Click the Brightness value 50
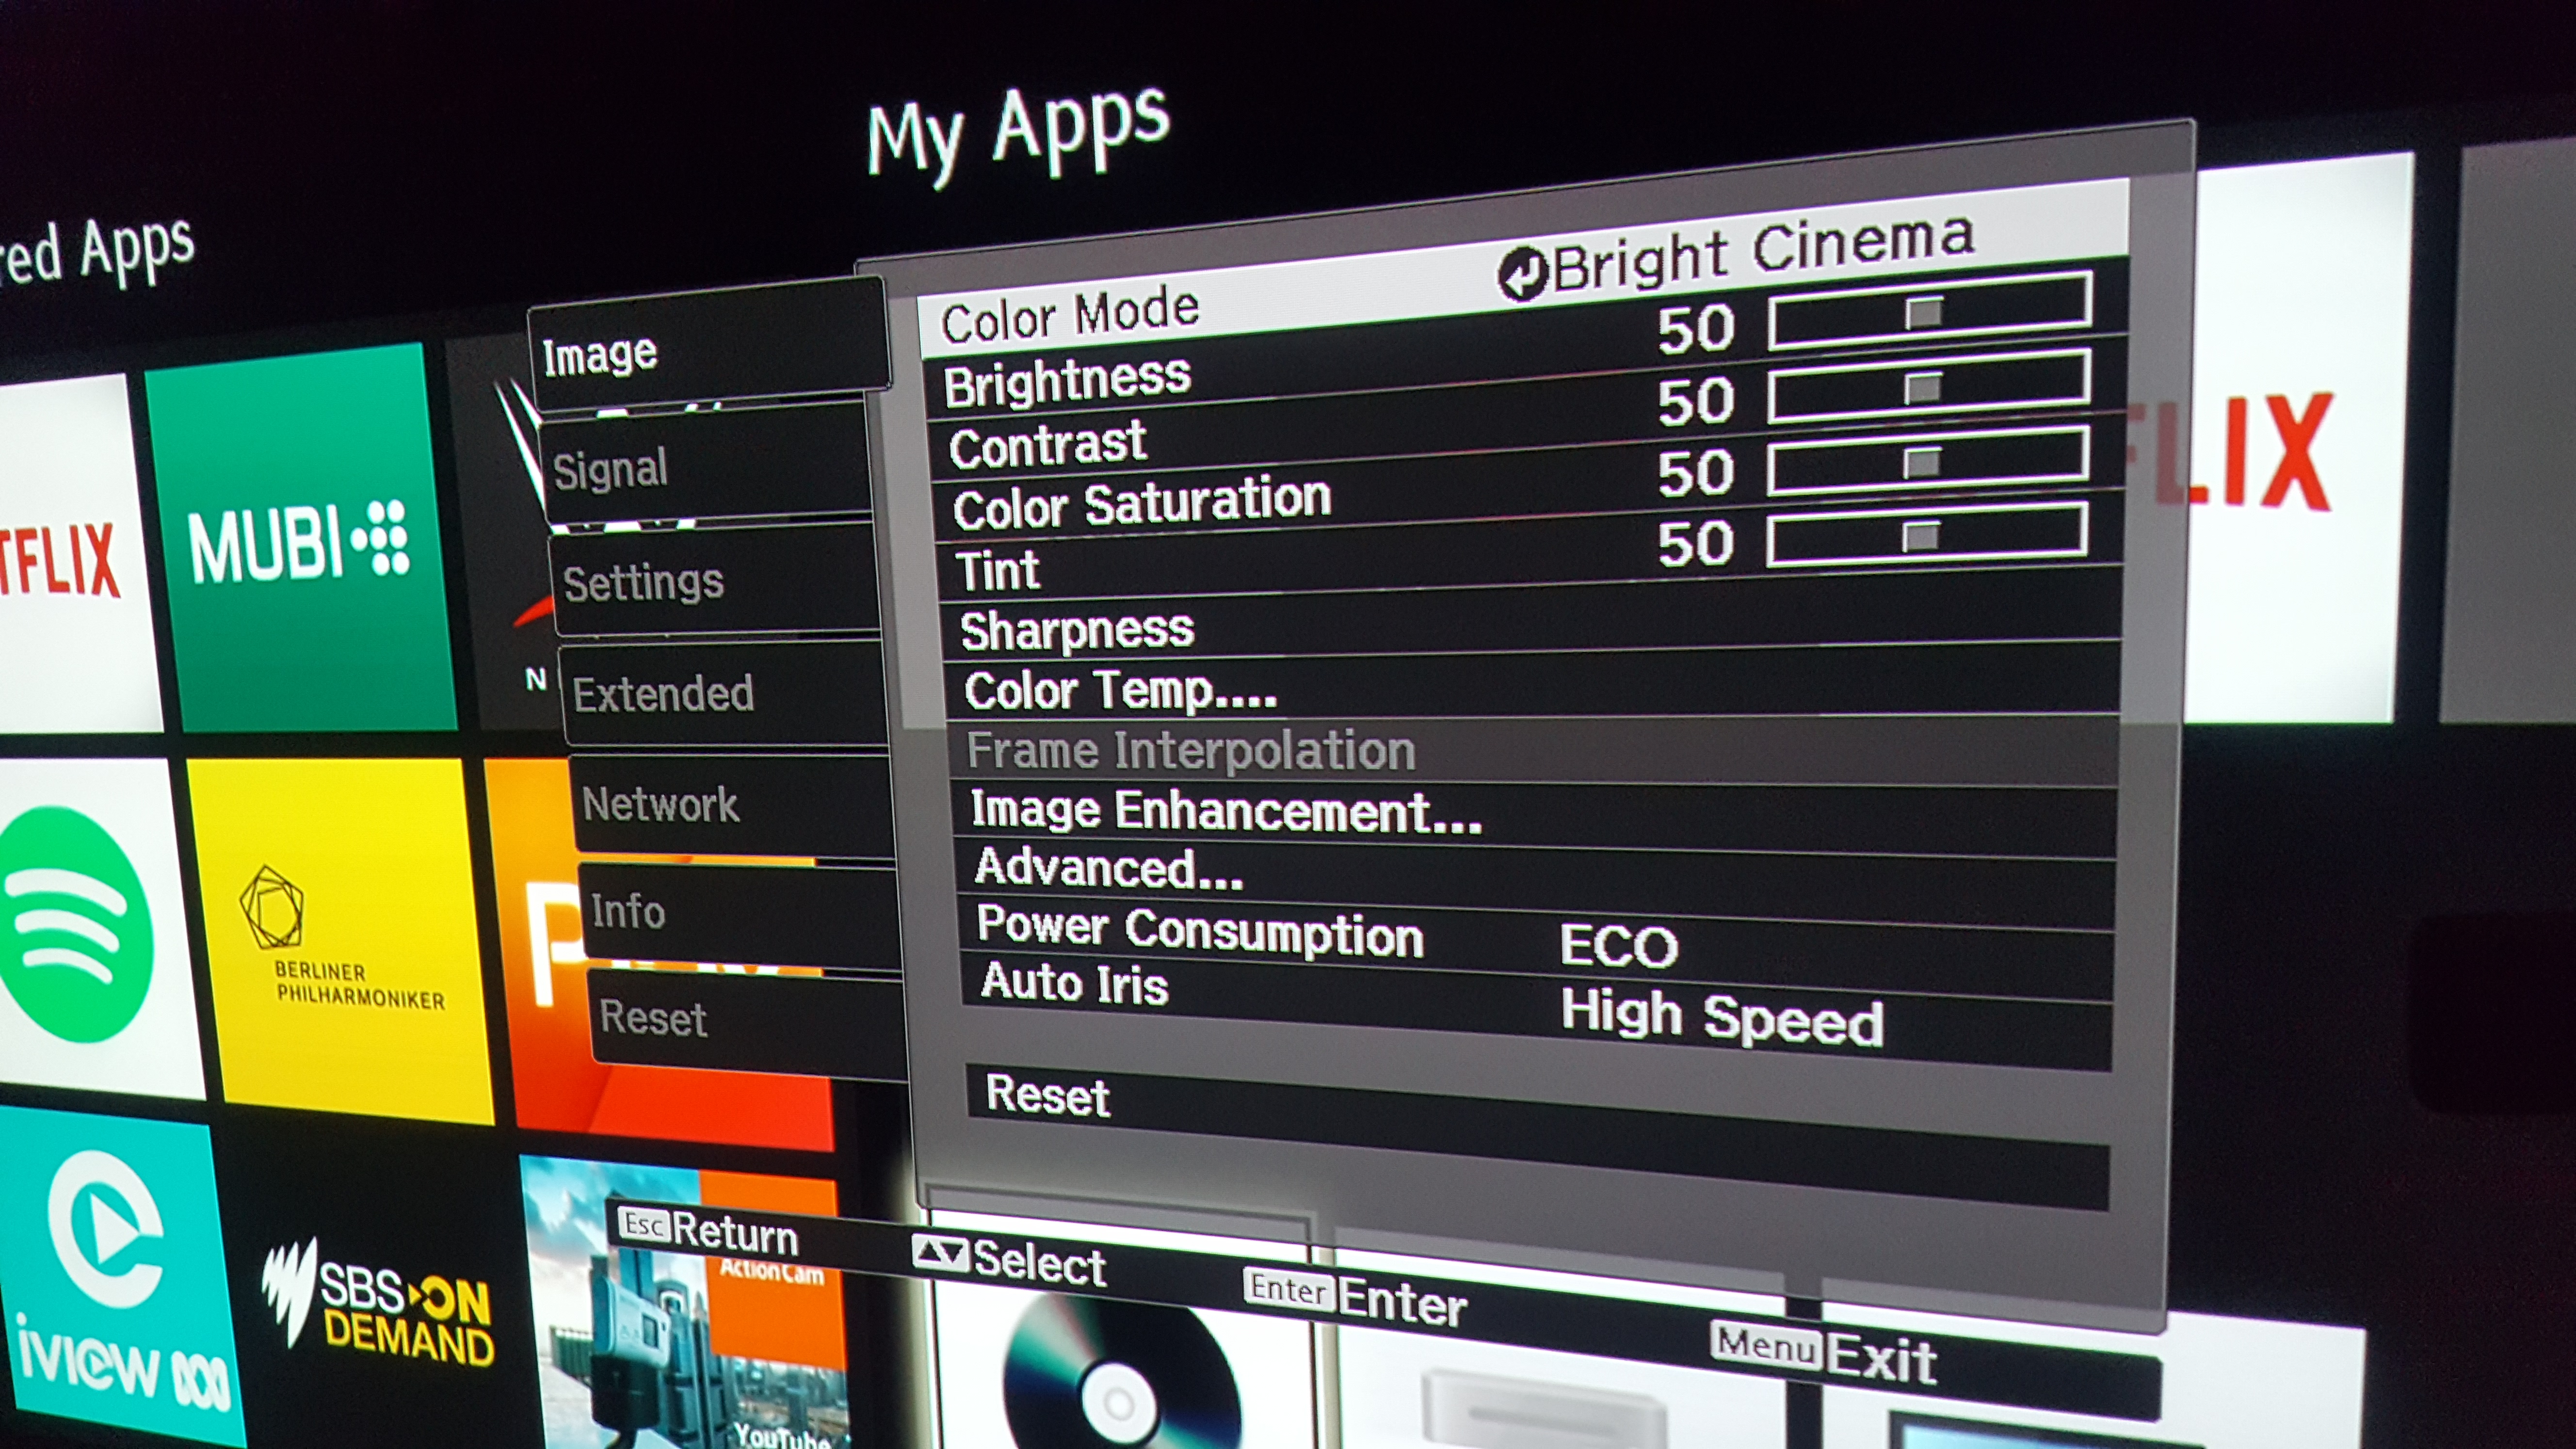The image size is (2576, 1449). point(1695,330)
